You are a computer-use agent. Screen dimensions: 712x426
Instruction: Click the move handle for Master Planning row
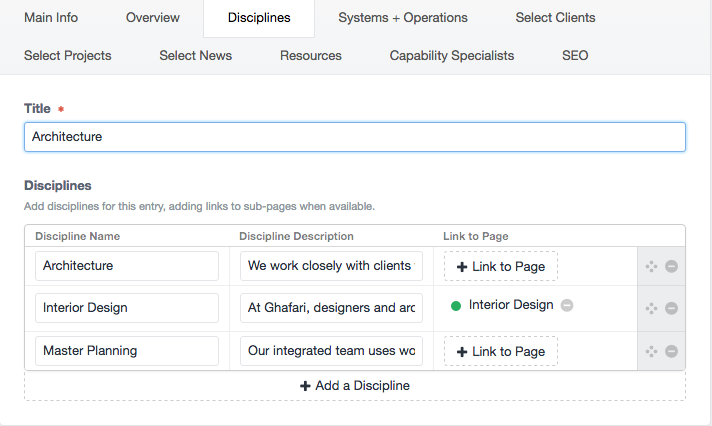[x=651, y=351]
